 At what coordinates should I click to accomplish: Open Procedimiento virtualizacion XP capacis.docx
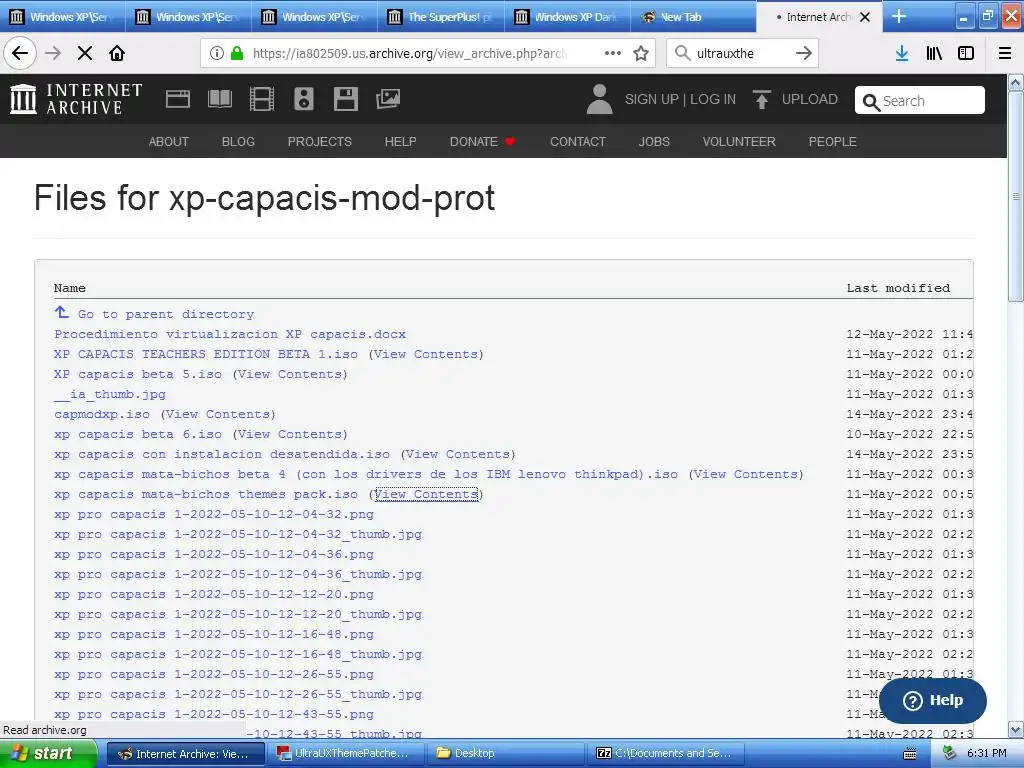click(230, 334)
